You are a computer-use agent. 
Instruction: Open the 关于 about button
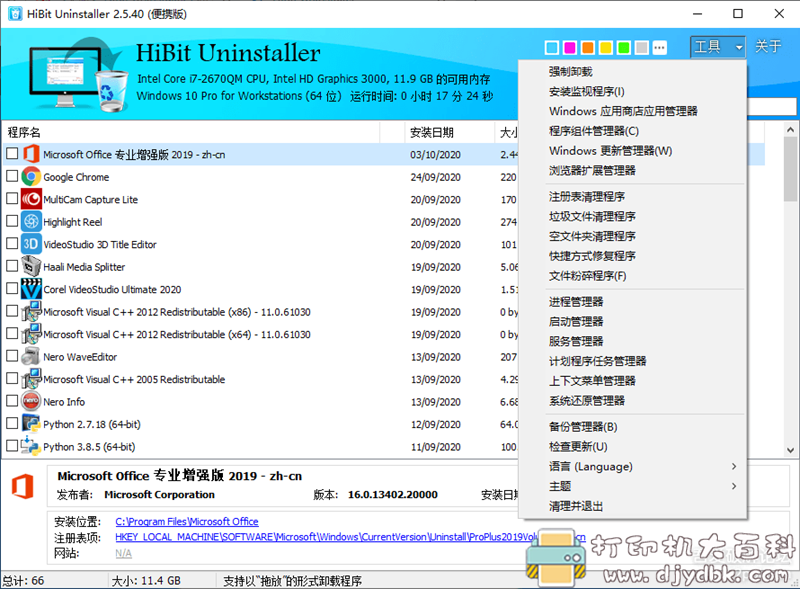pyautogui.click(x=768, y=46)
